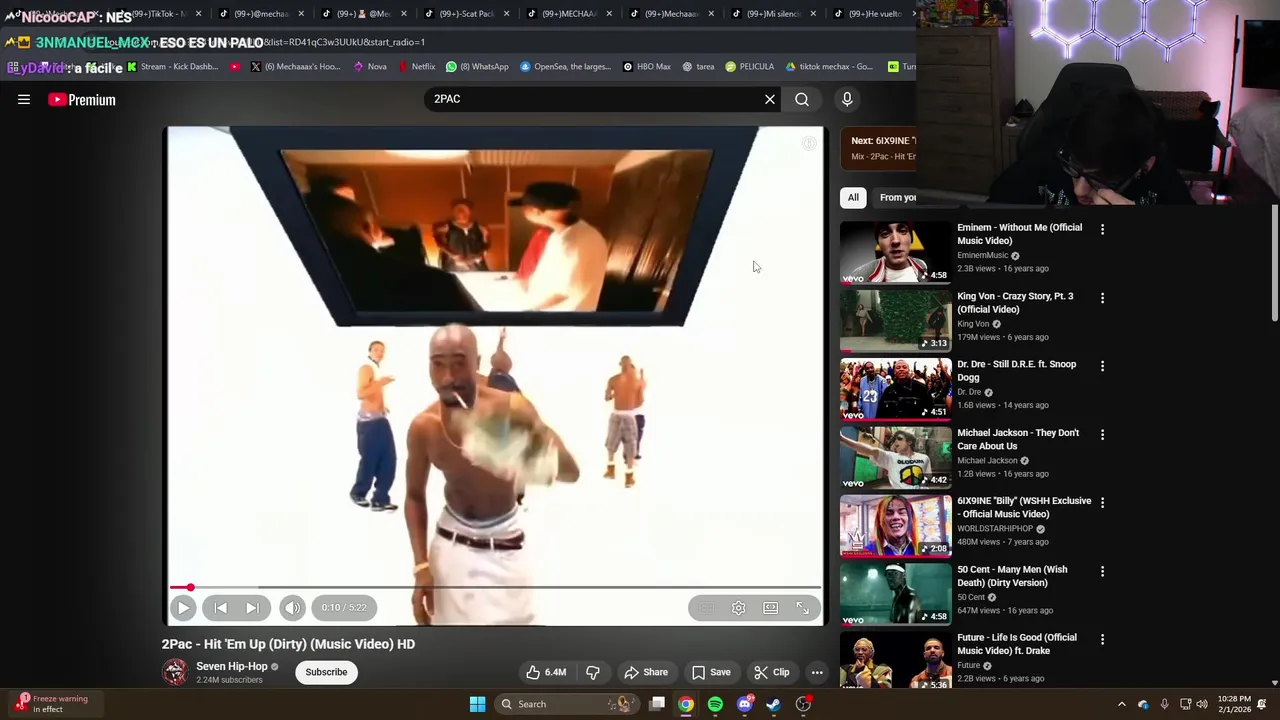Screen dimensions: 1280x720
Task: Open the 50 Cent Many Men title
Action: [x=1013, y=576]
